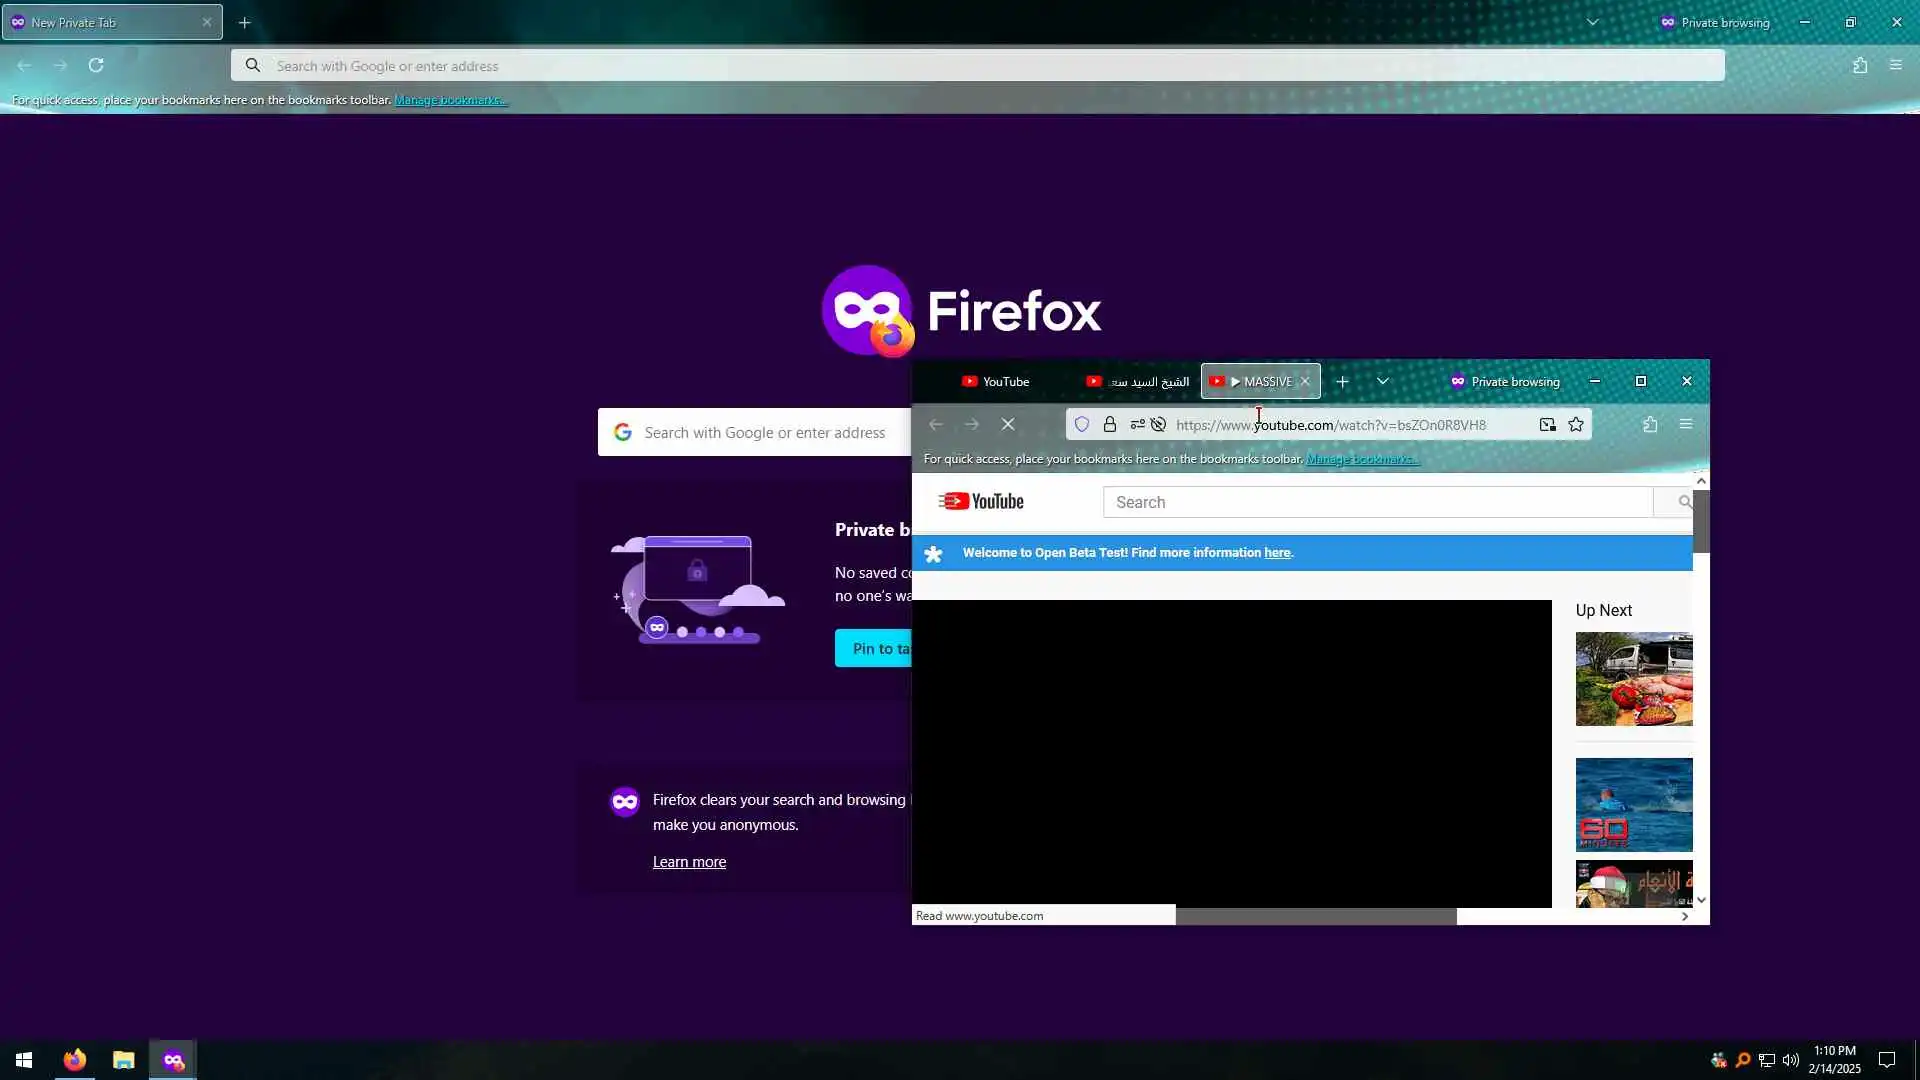This screenshot has height=1080, width=1920.
Task: Click the YouTube search input field
Action: [1377, 502]
